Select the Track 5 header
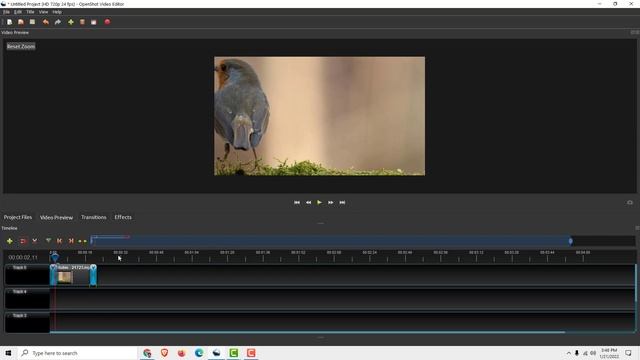The width and height of the screenshot is (640, 360). (x=27, y=275)
